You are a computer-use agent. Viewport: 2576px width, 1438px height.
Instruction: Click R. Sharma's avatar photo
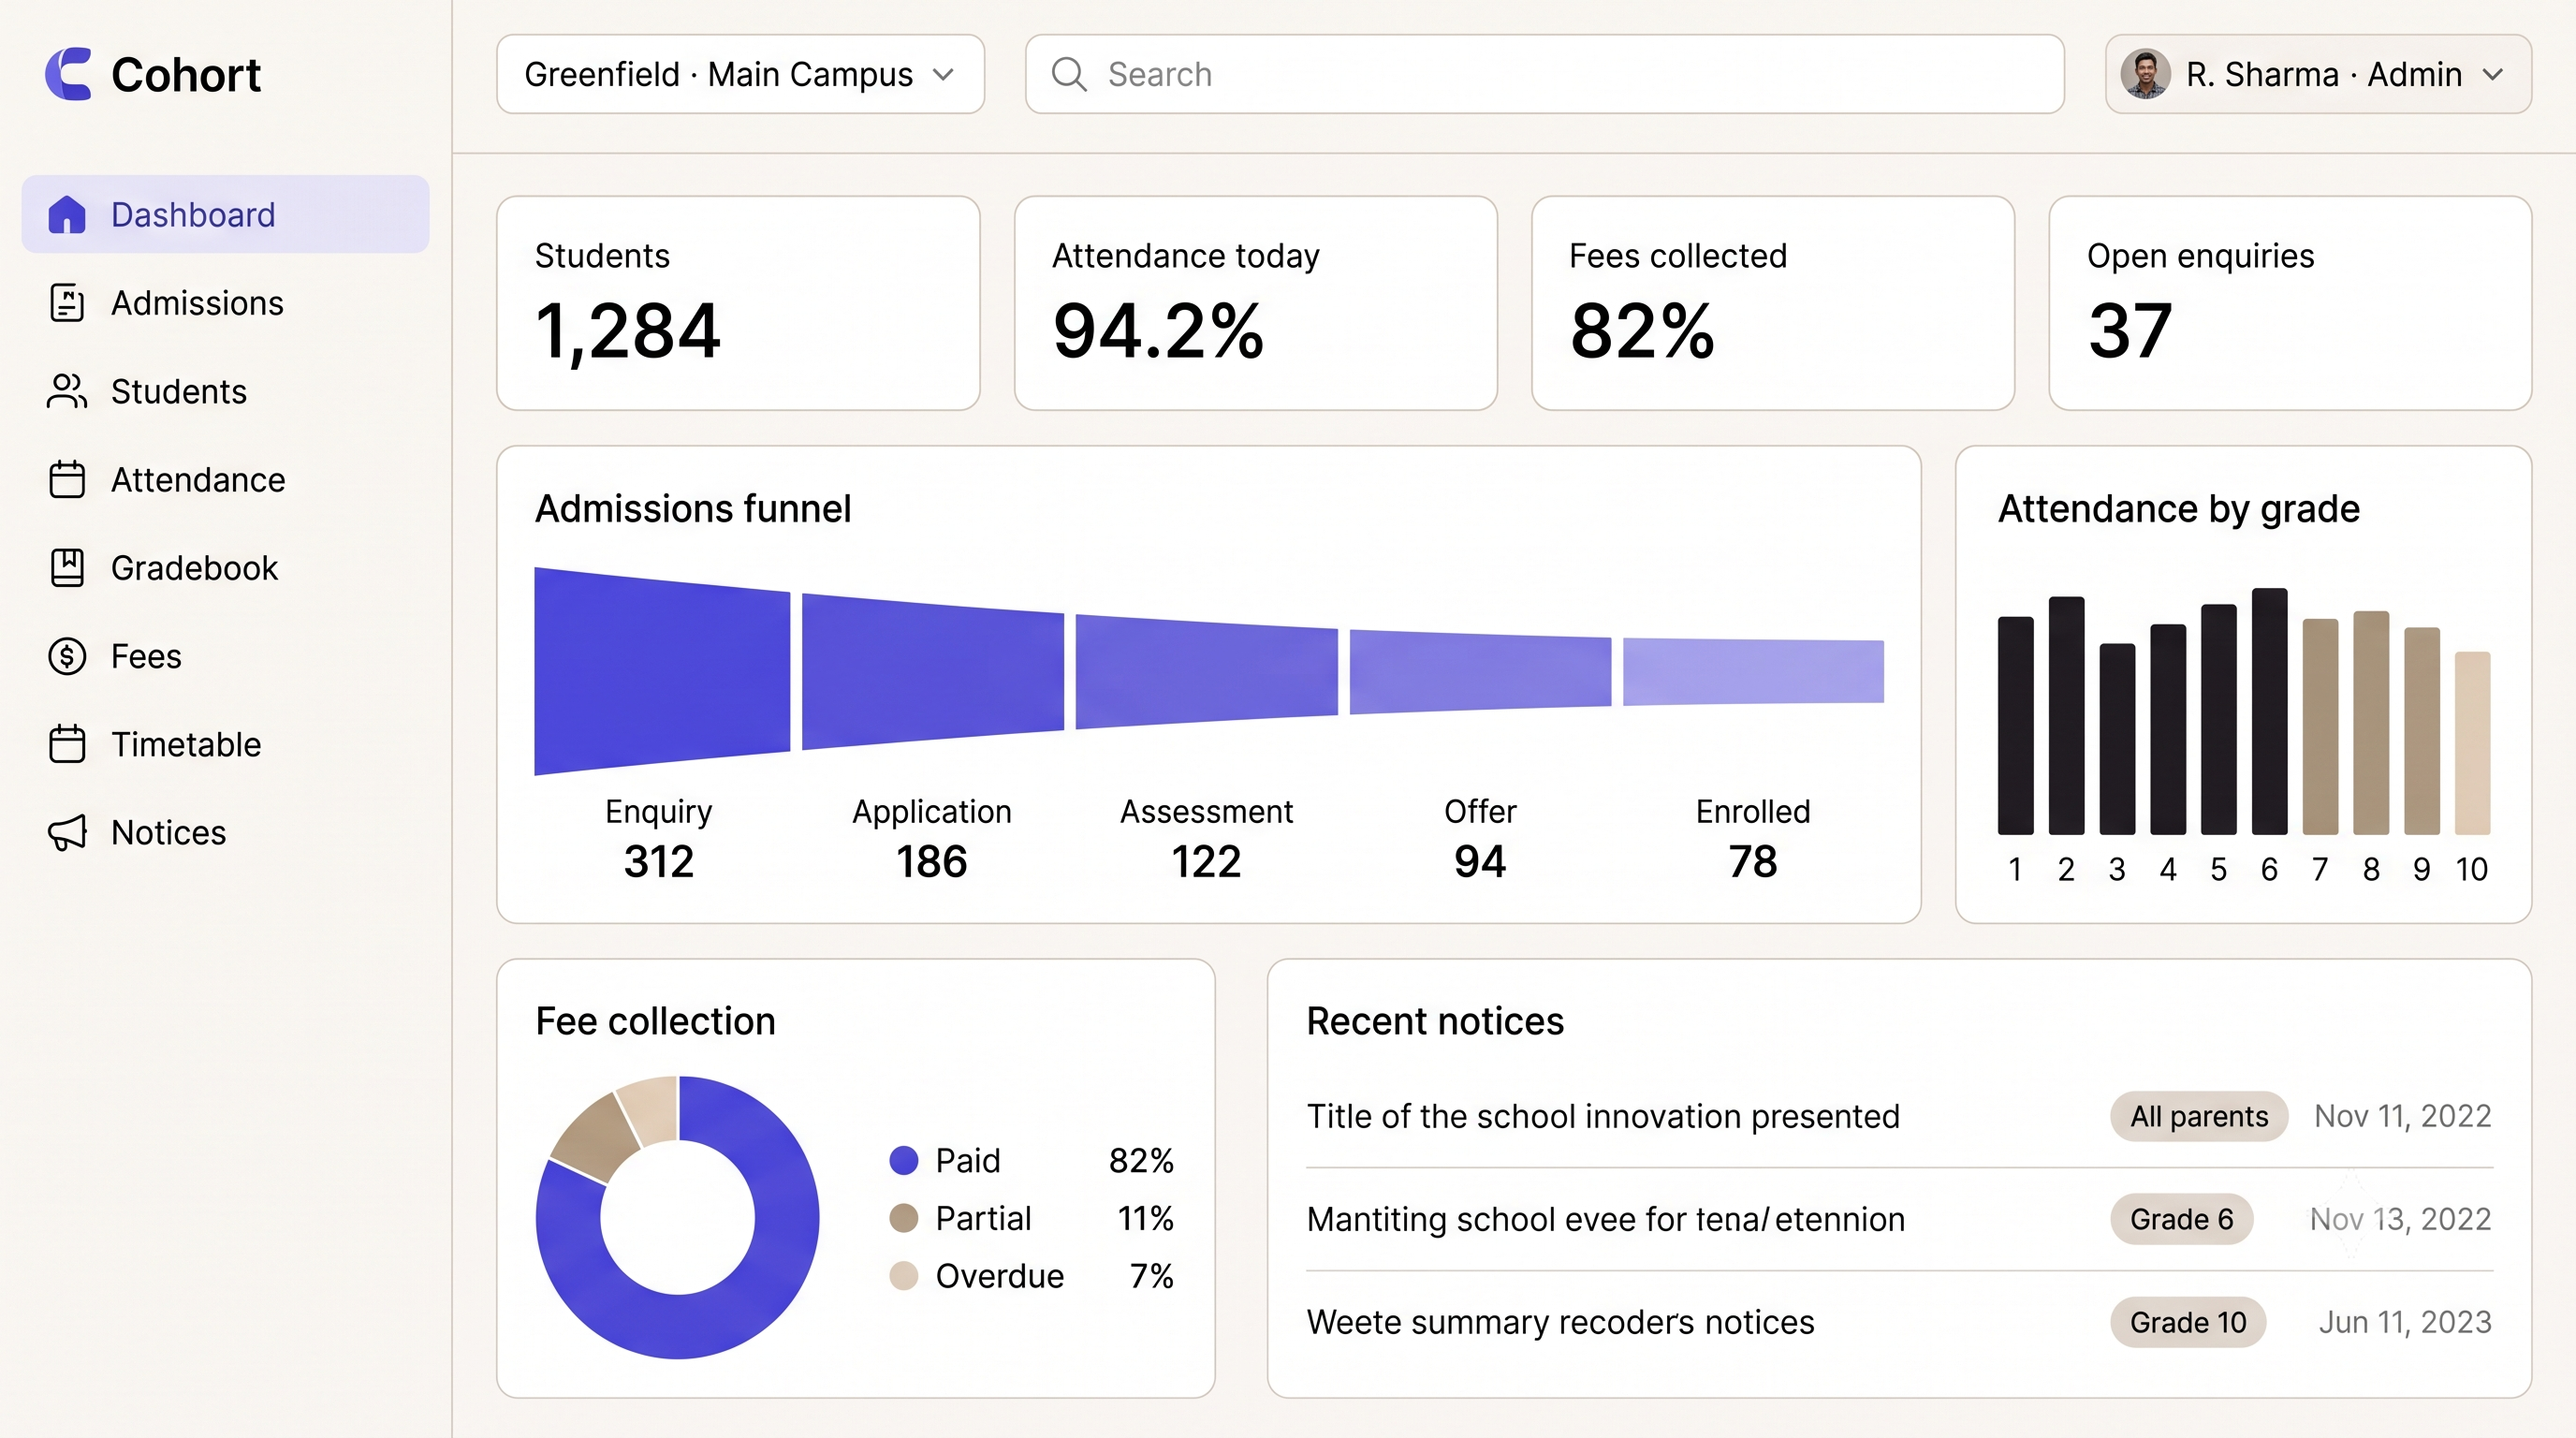pyautogui.click(x=2145, y=74)
